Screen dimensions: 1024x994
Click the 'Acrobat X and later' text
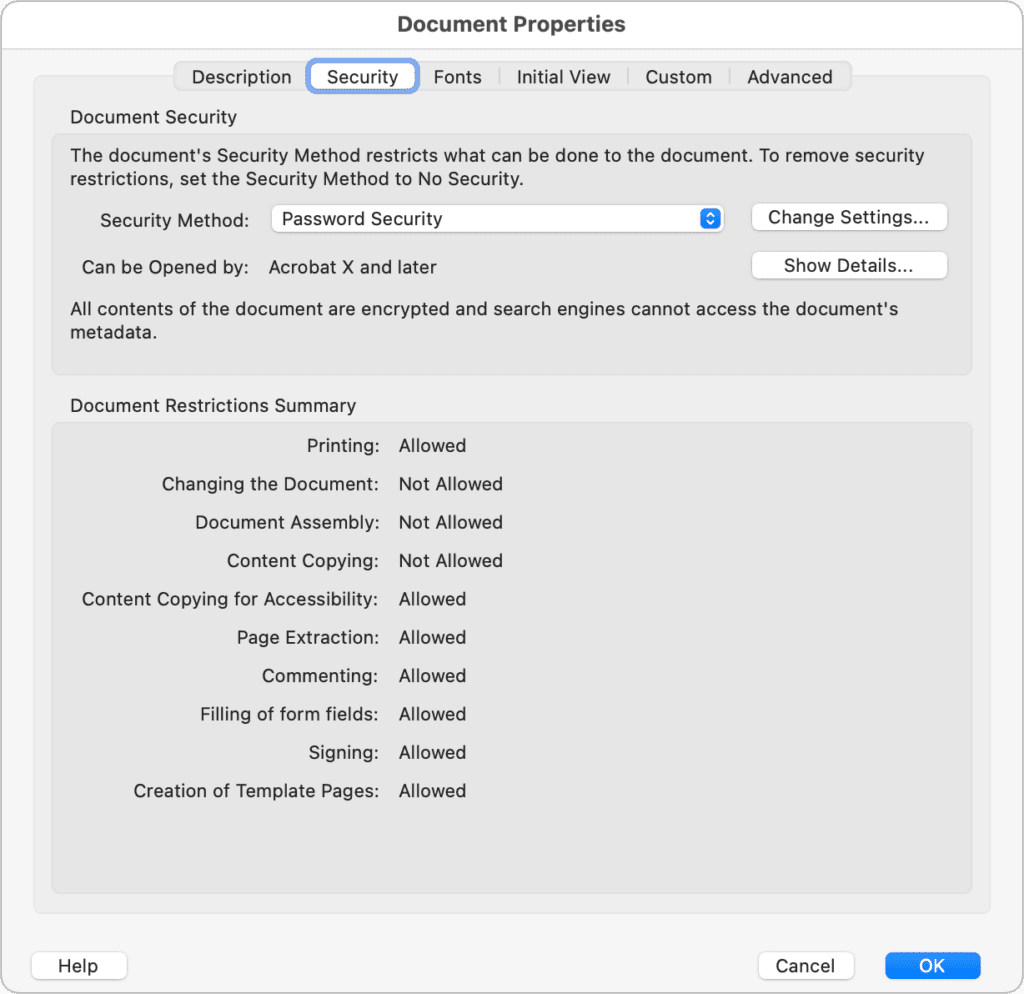(x=353, y=268)
